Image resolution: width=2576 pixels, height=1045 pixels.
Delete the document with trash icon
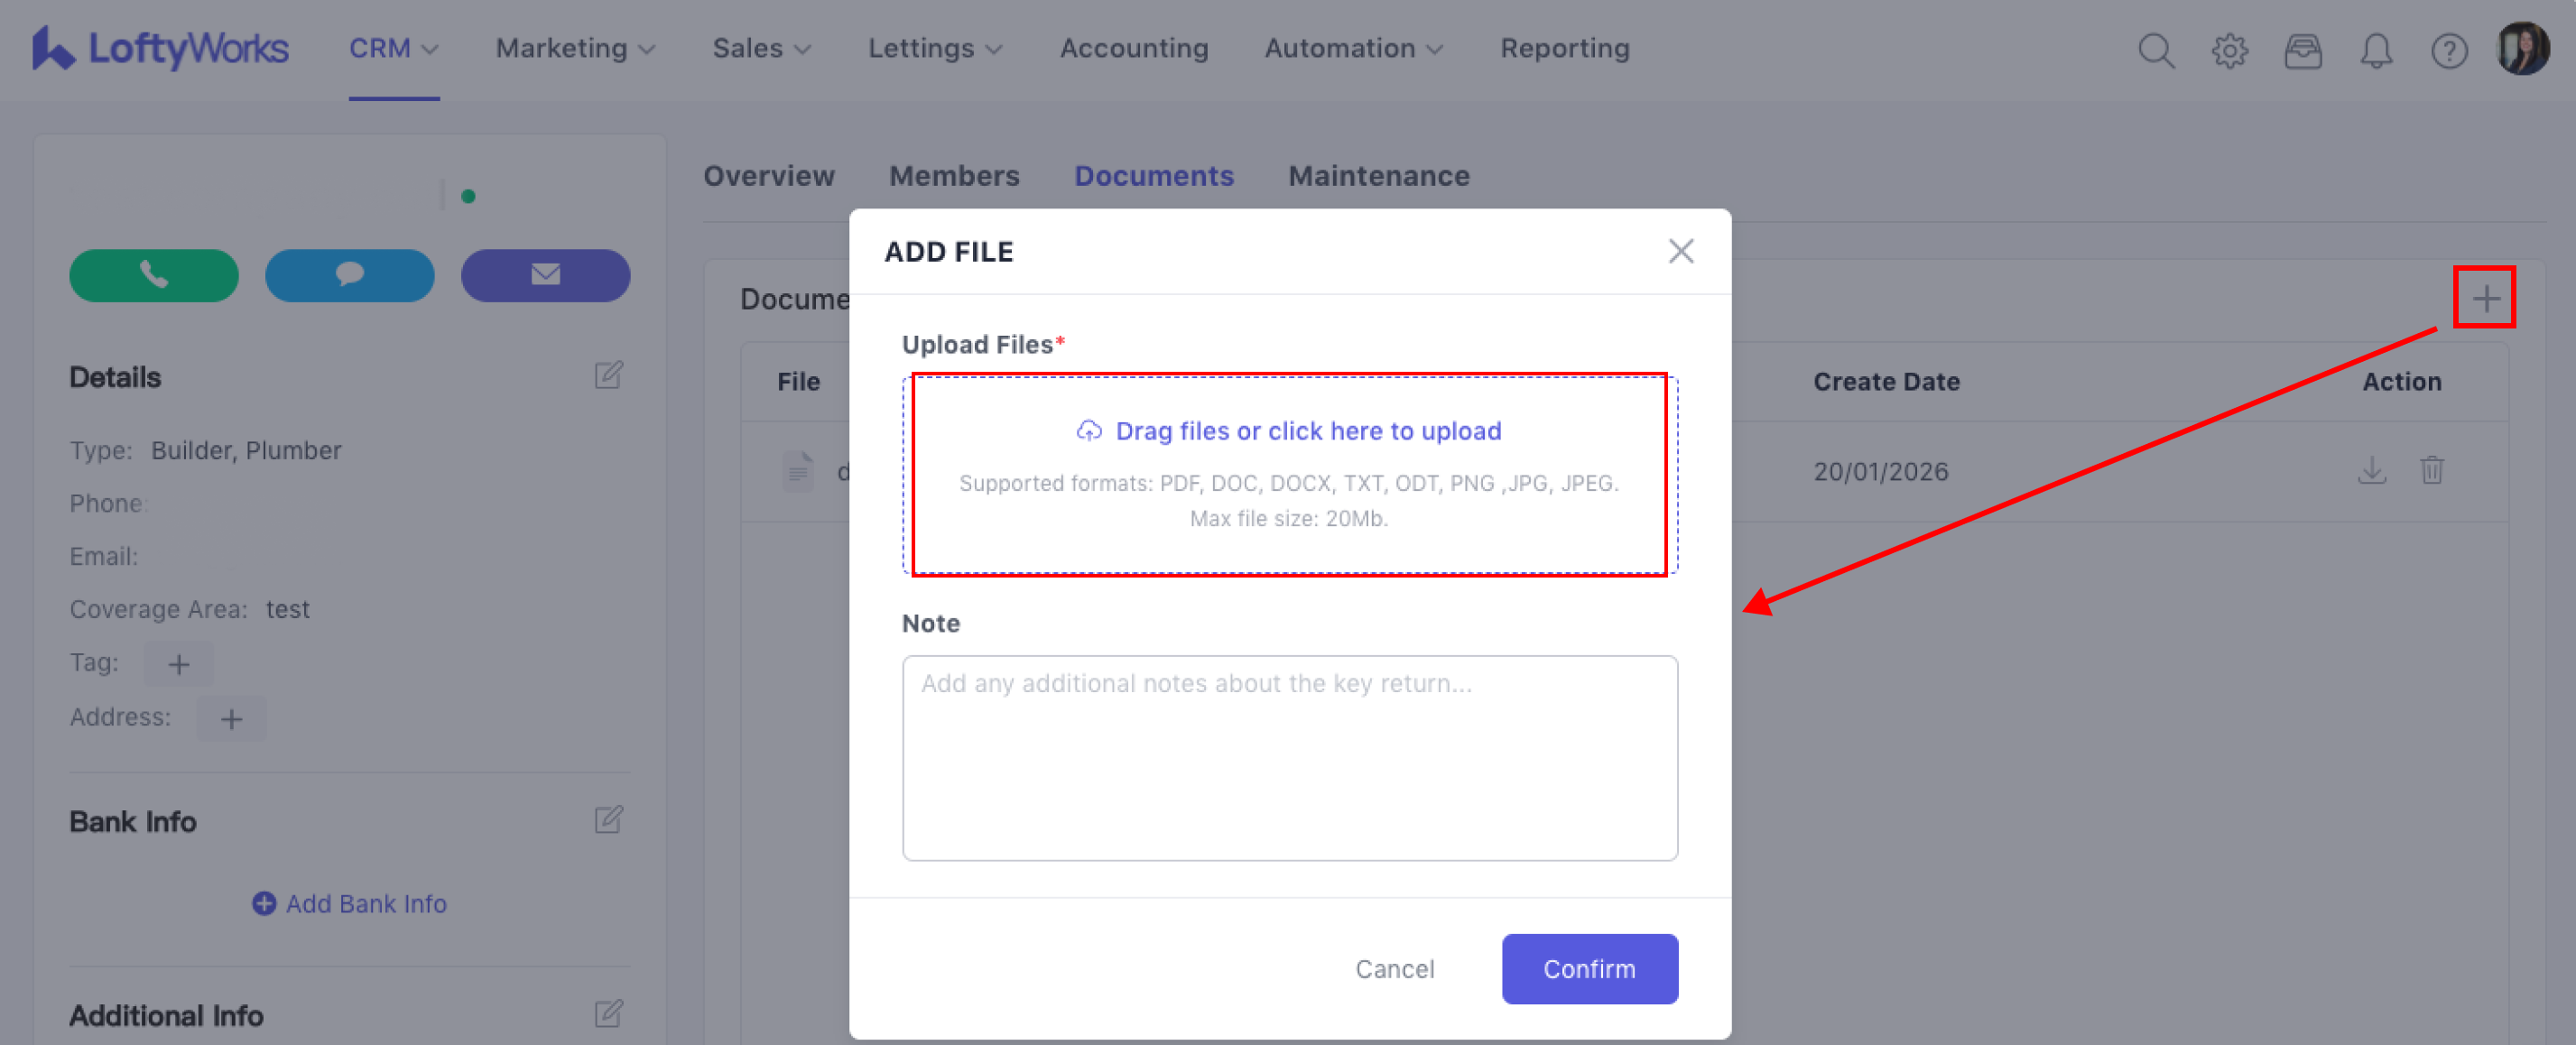(2431, 470)
